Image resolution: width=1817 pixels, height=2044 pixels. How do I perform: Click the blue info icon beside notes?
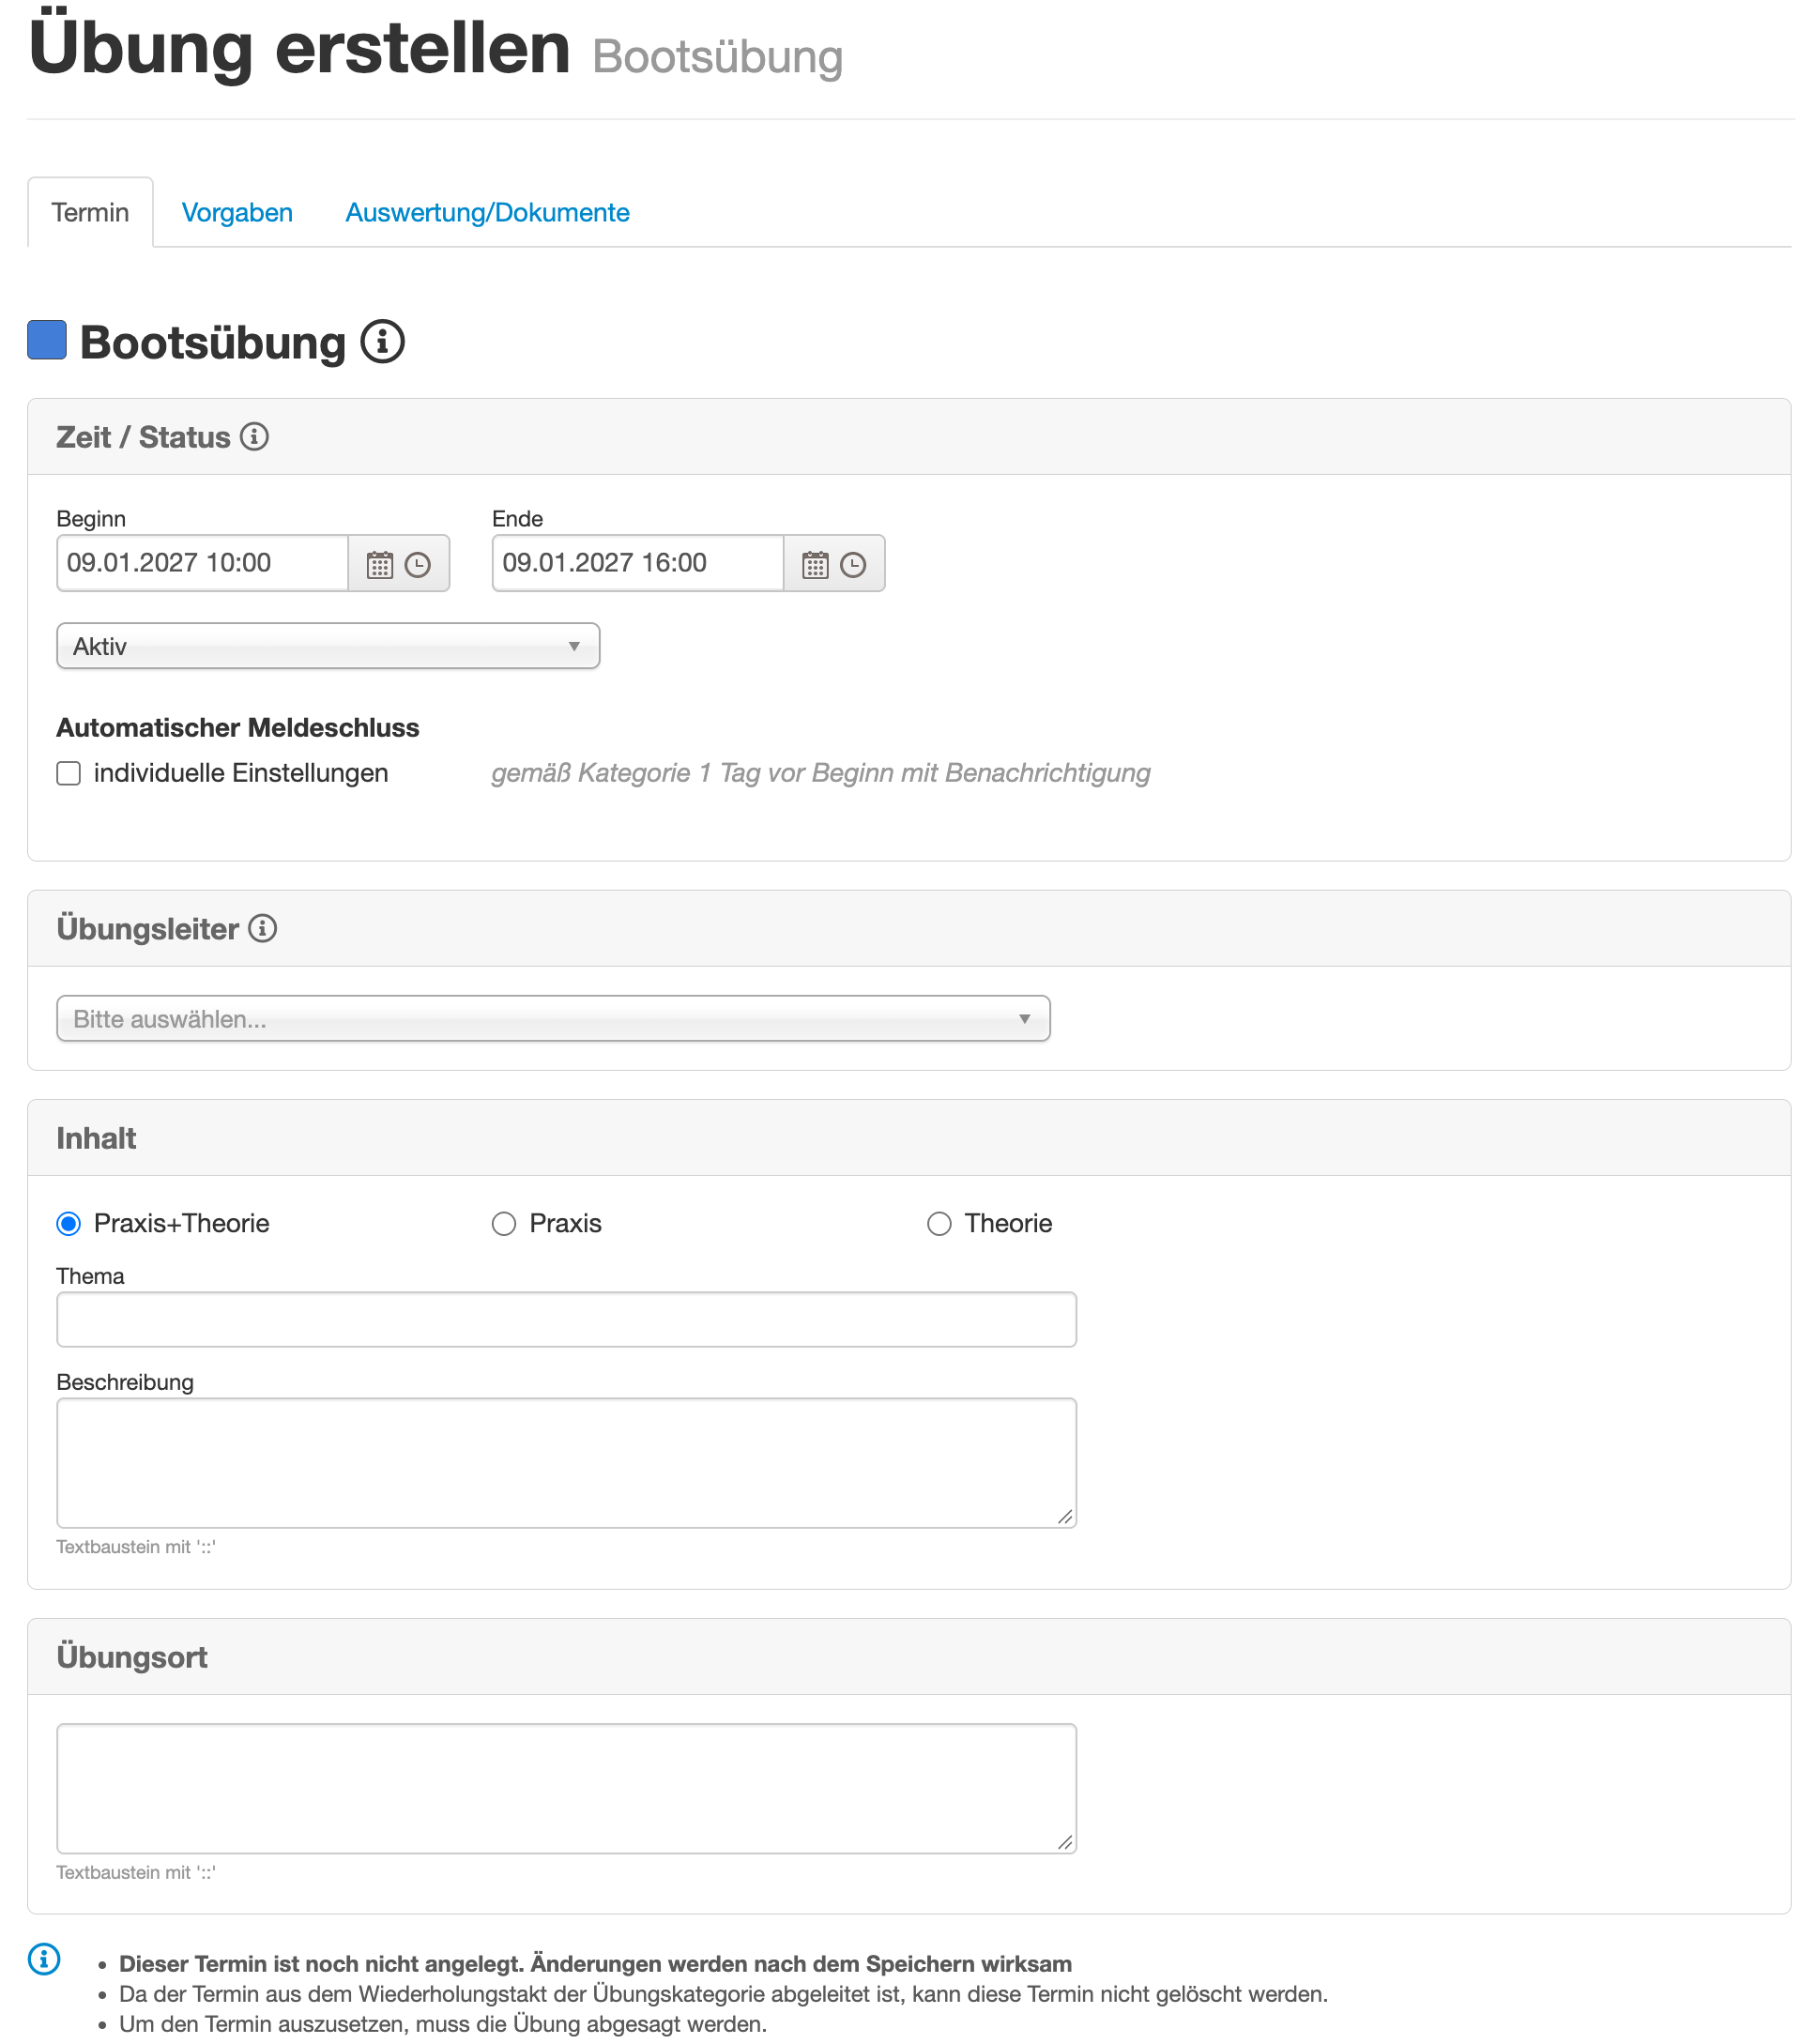(x=44, y=1958)
